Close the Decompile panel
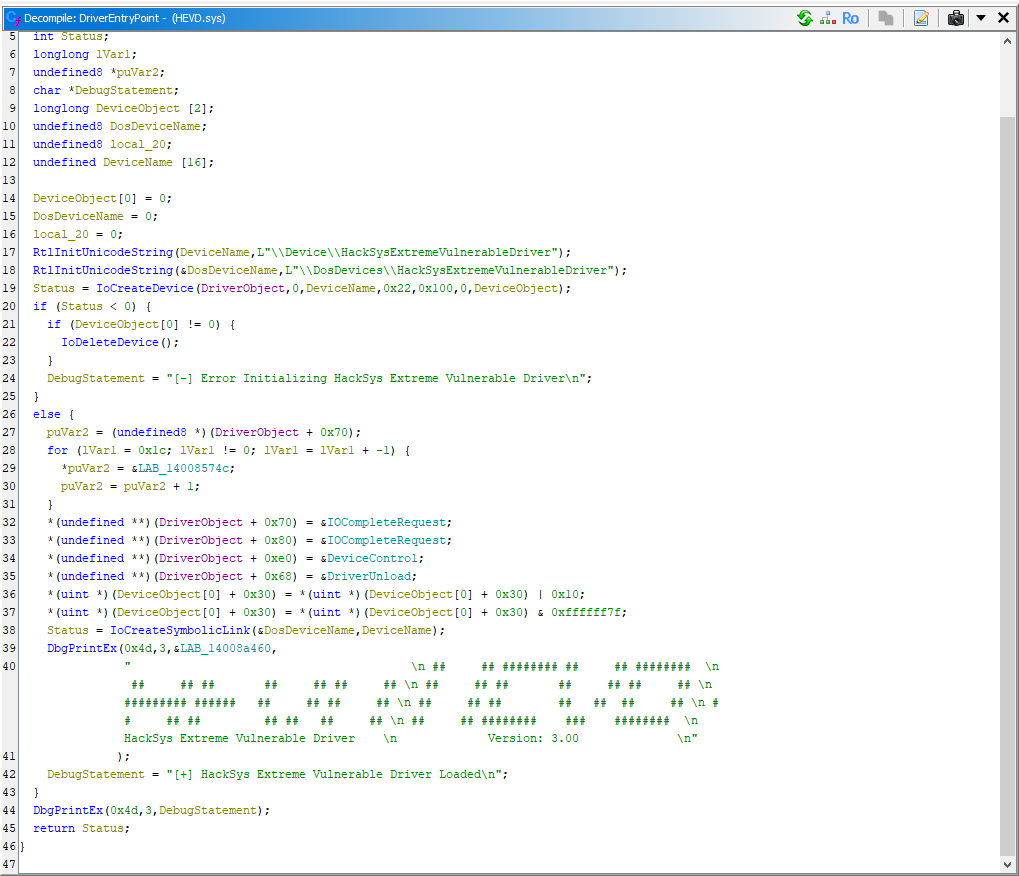 tap(1003, 18)
